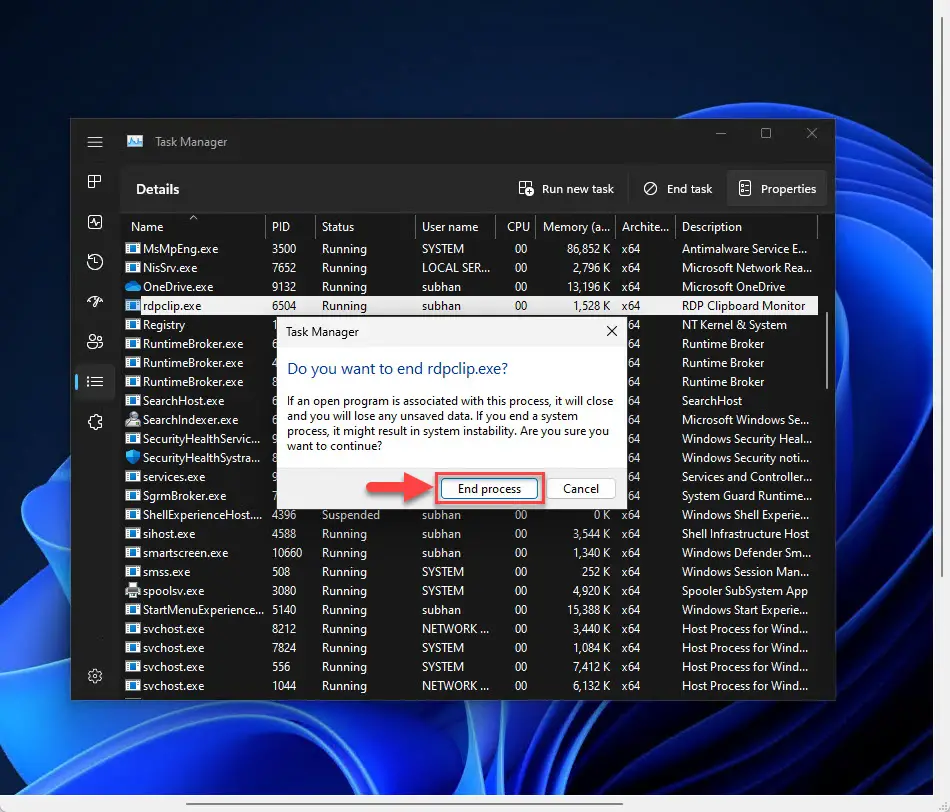Close the confirmation dialog with X
Image resolution: width=950 pixels, height=812 pixels.
[612, 331]
